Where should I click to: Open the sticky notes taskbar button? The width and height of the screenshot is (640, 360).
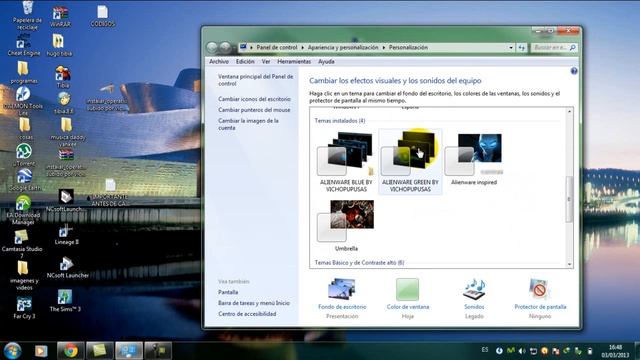[100, 351]
